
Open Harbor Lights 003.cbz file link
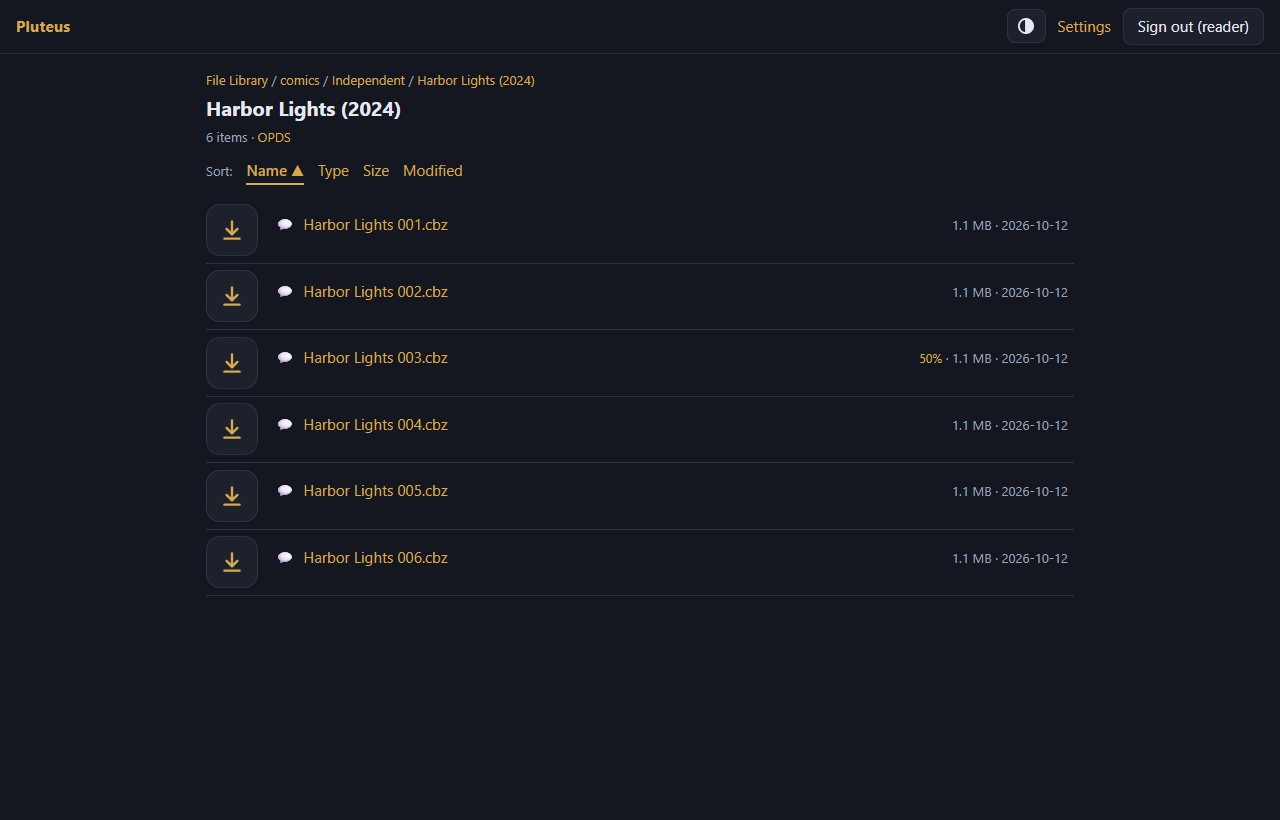pyautogui.click(x=376, y=358)
